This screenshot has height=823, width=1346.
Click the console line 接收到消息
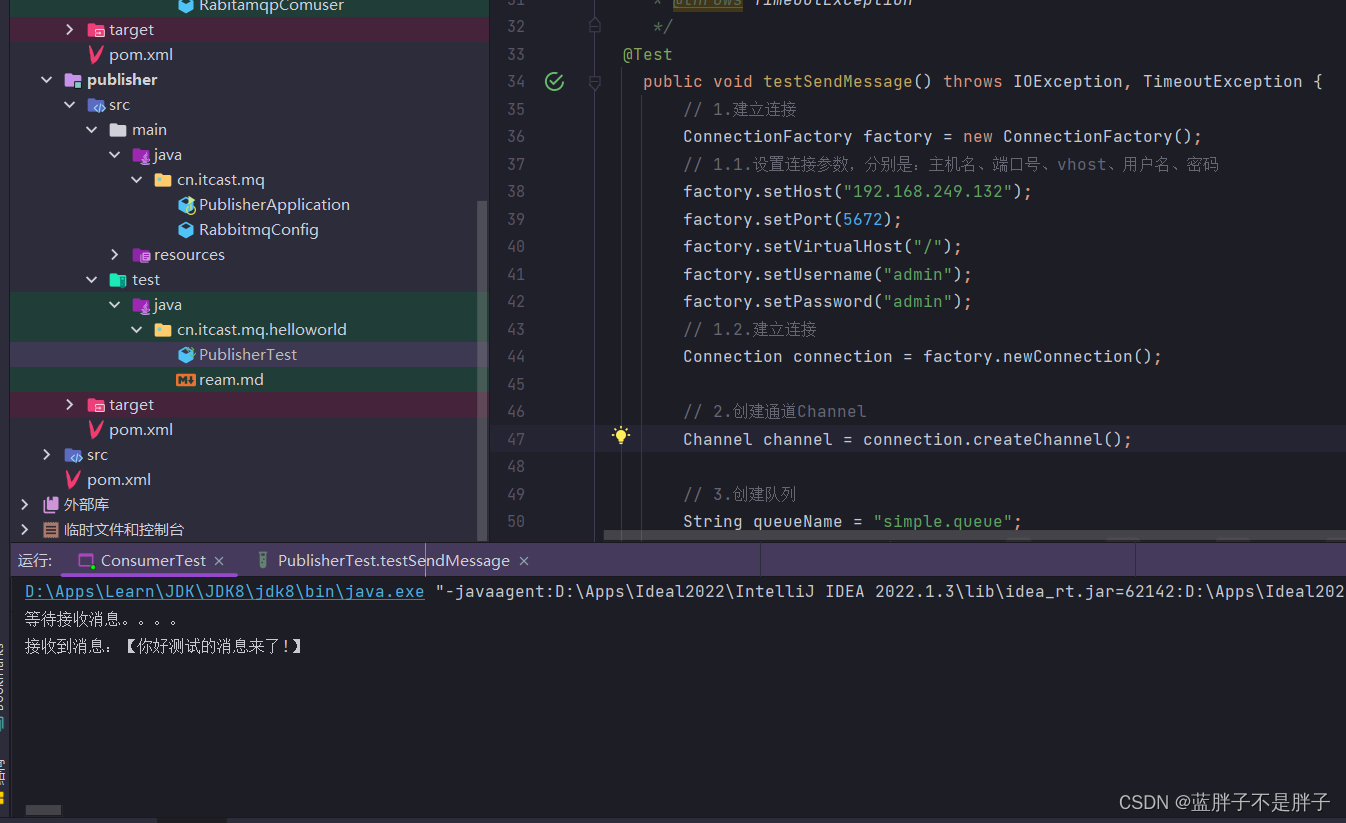click(164, 647)
